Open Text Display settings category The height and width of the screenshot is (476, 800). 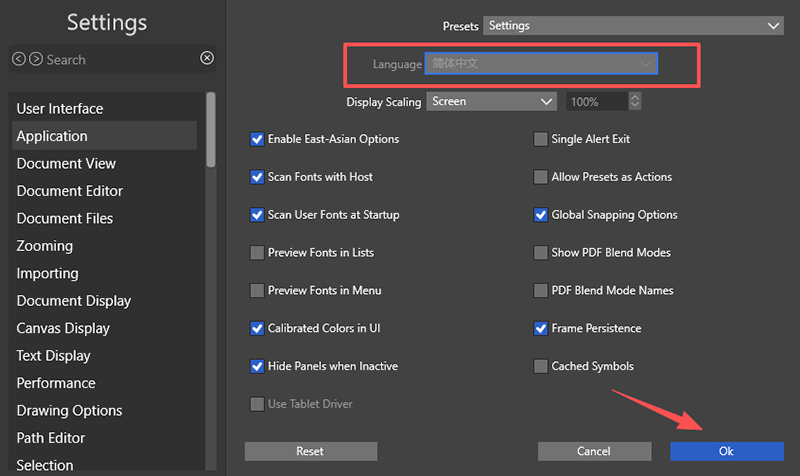coord(104,356)
